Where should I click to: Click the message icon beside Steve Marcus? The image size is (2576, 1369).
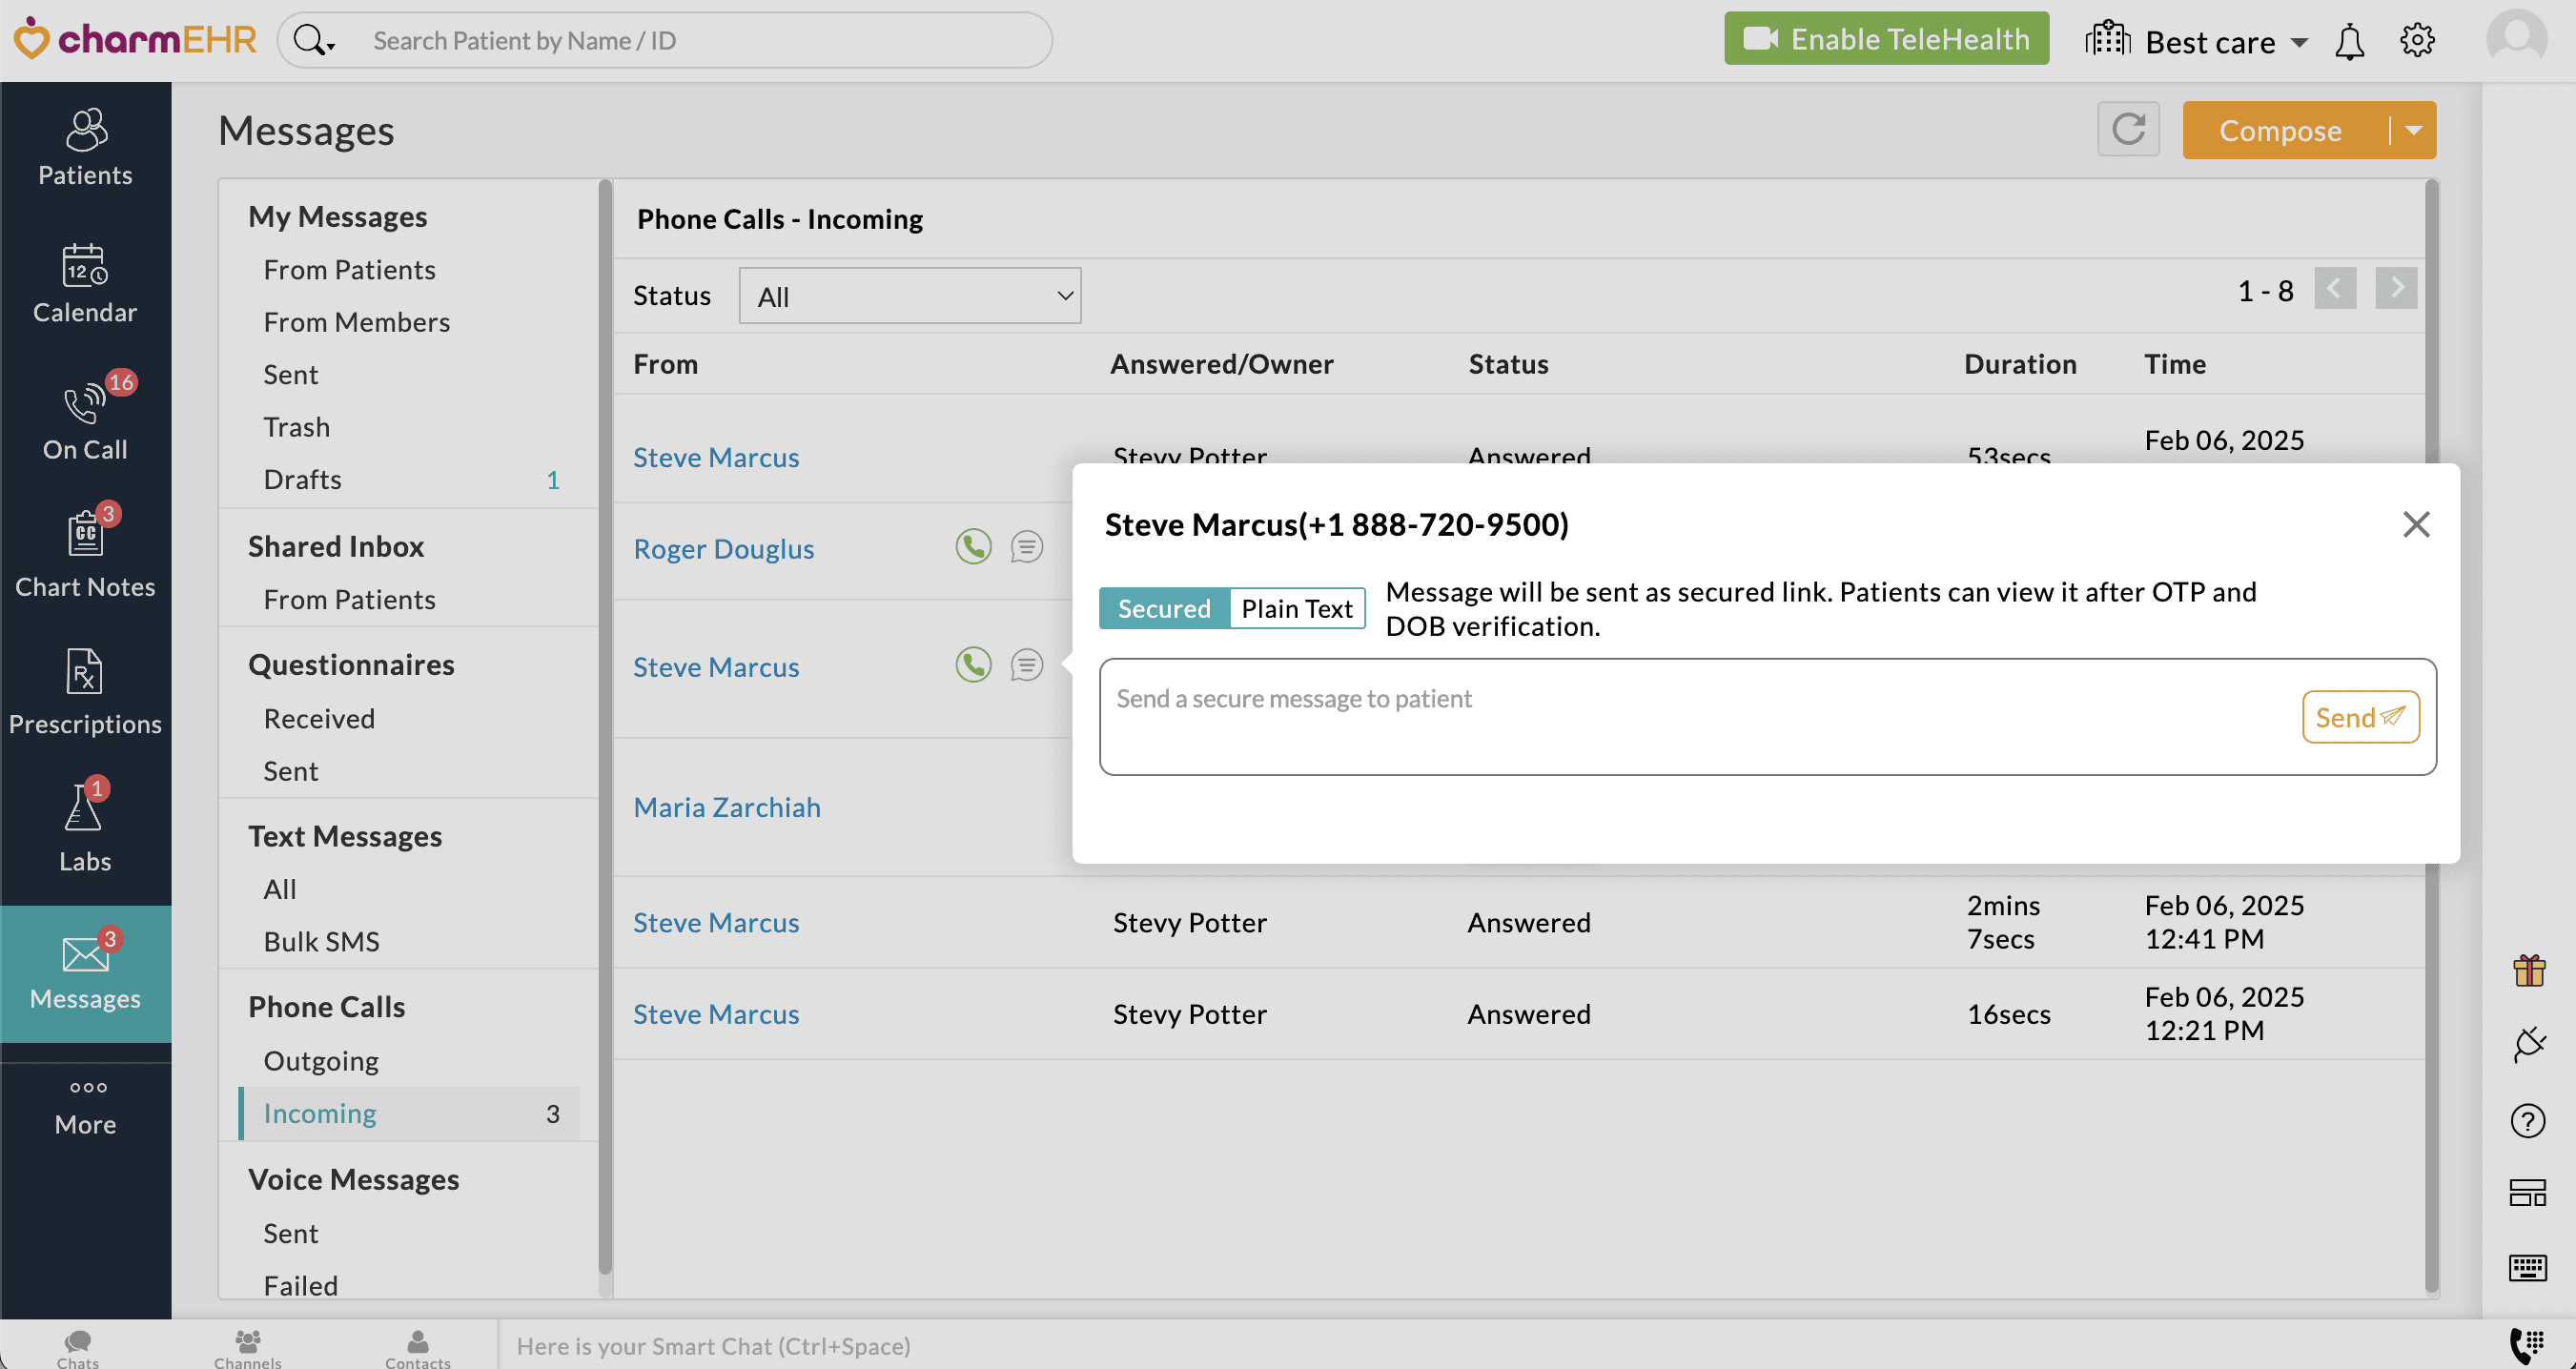coord(1026,665)
